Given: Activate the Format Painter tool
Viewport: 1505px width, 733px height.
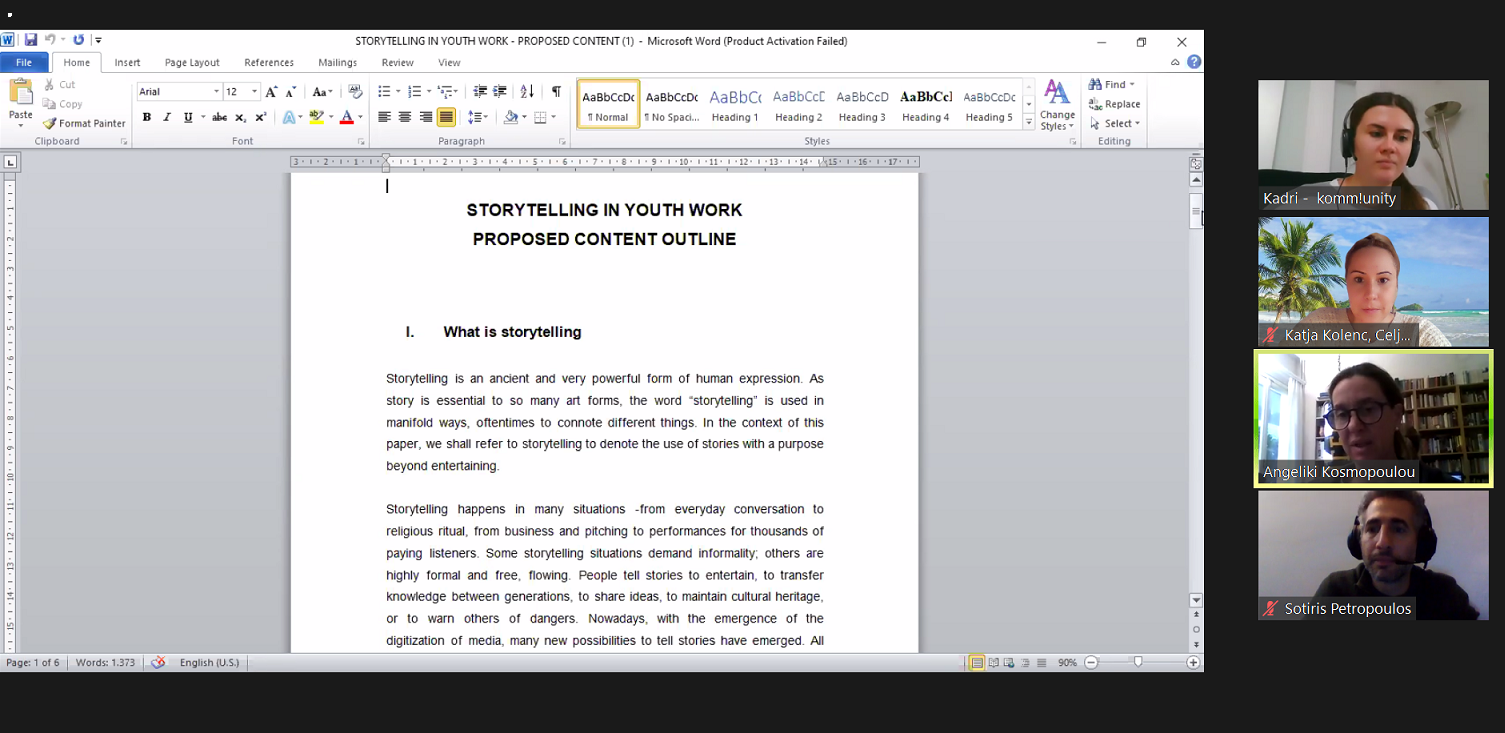Looking at the screenshot, I should click(x=84, y=123).
